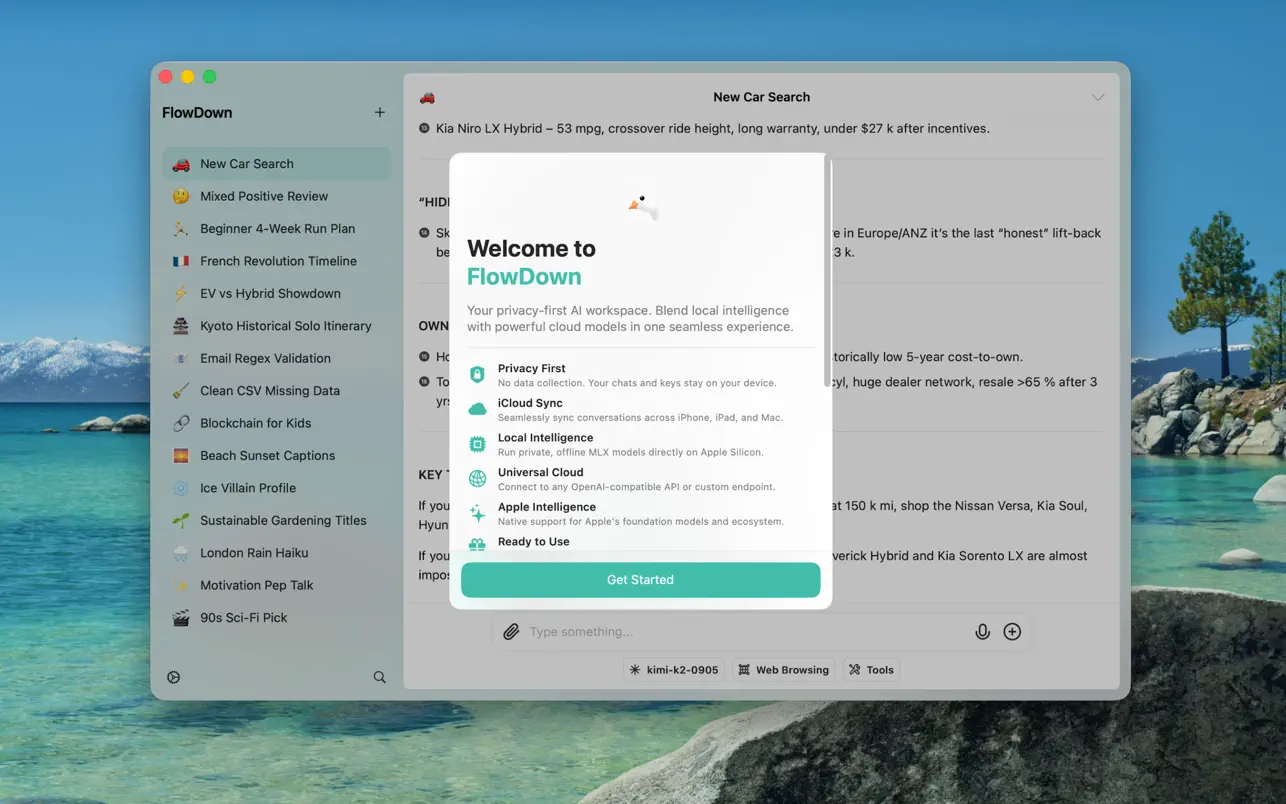This screenshot has width=1286, height=804.
Task: Click the circled plus icon in message box
Action: pos(1012,632)
